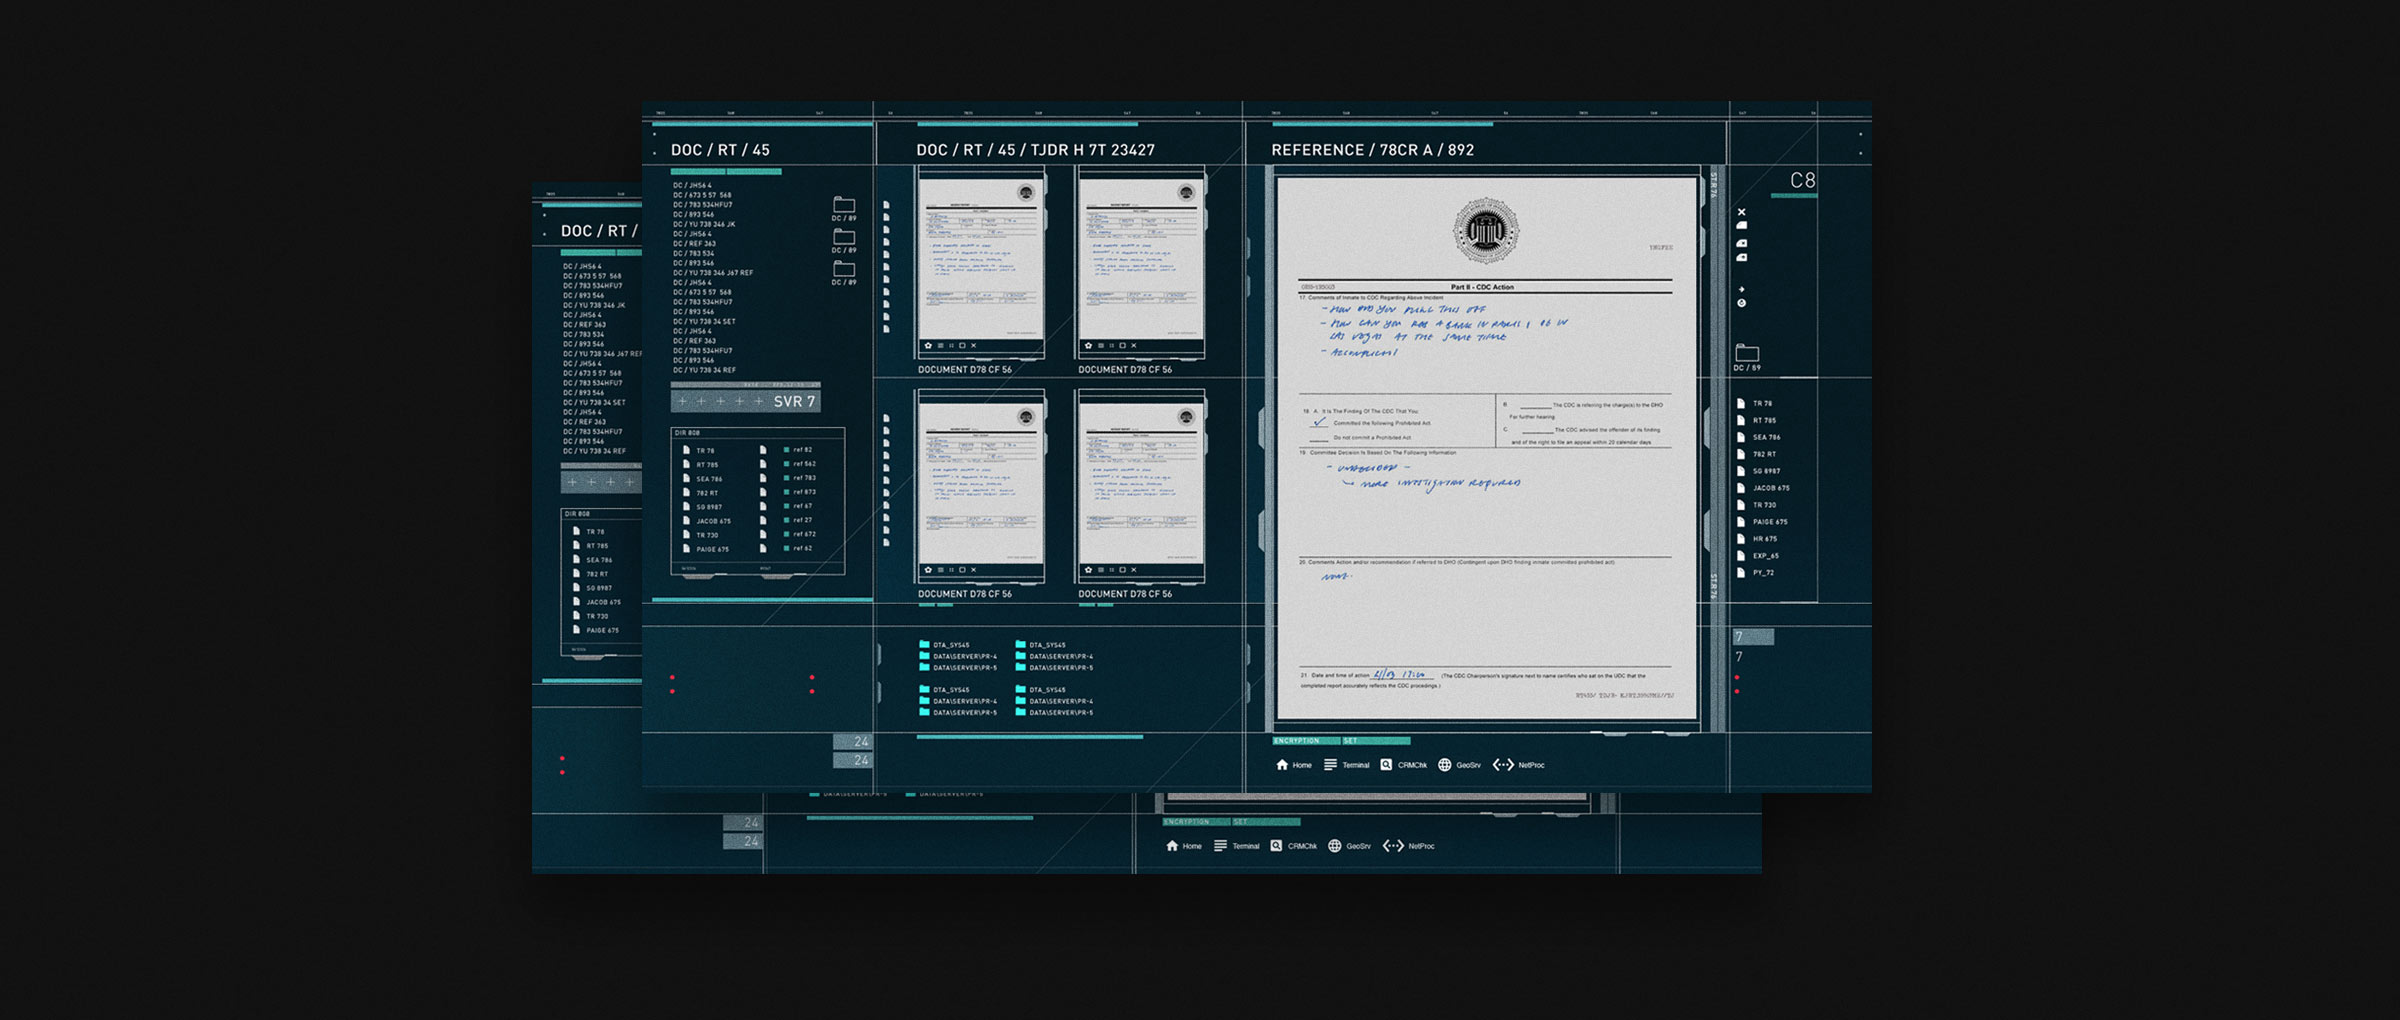Click the REFERENCE / 78CR A / 892 header
Screen dimensions: 2400x1020
pyautogui.click(x=1372, y=150)
